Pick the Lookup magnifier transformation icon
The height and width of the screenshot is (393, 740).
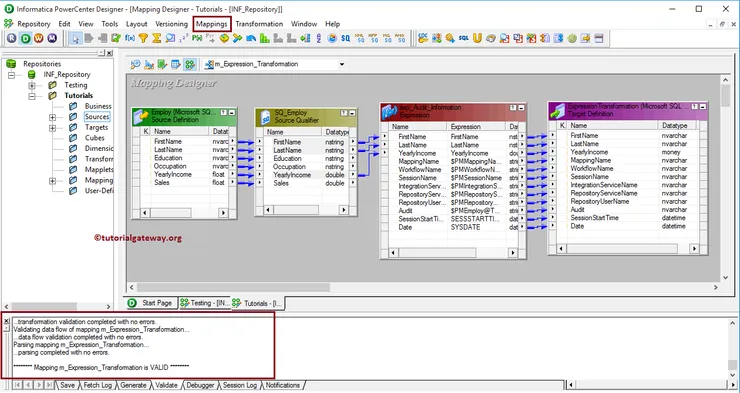pos(170,38)
